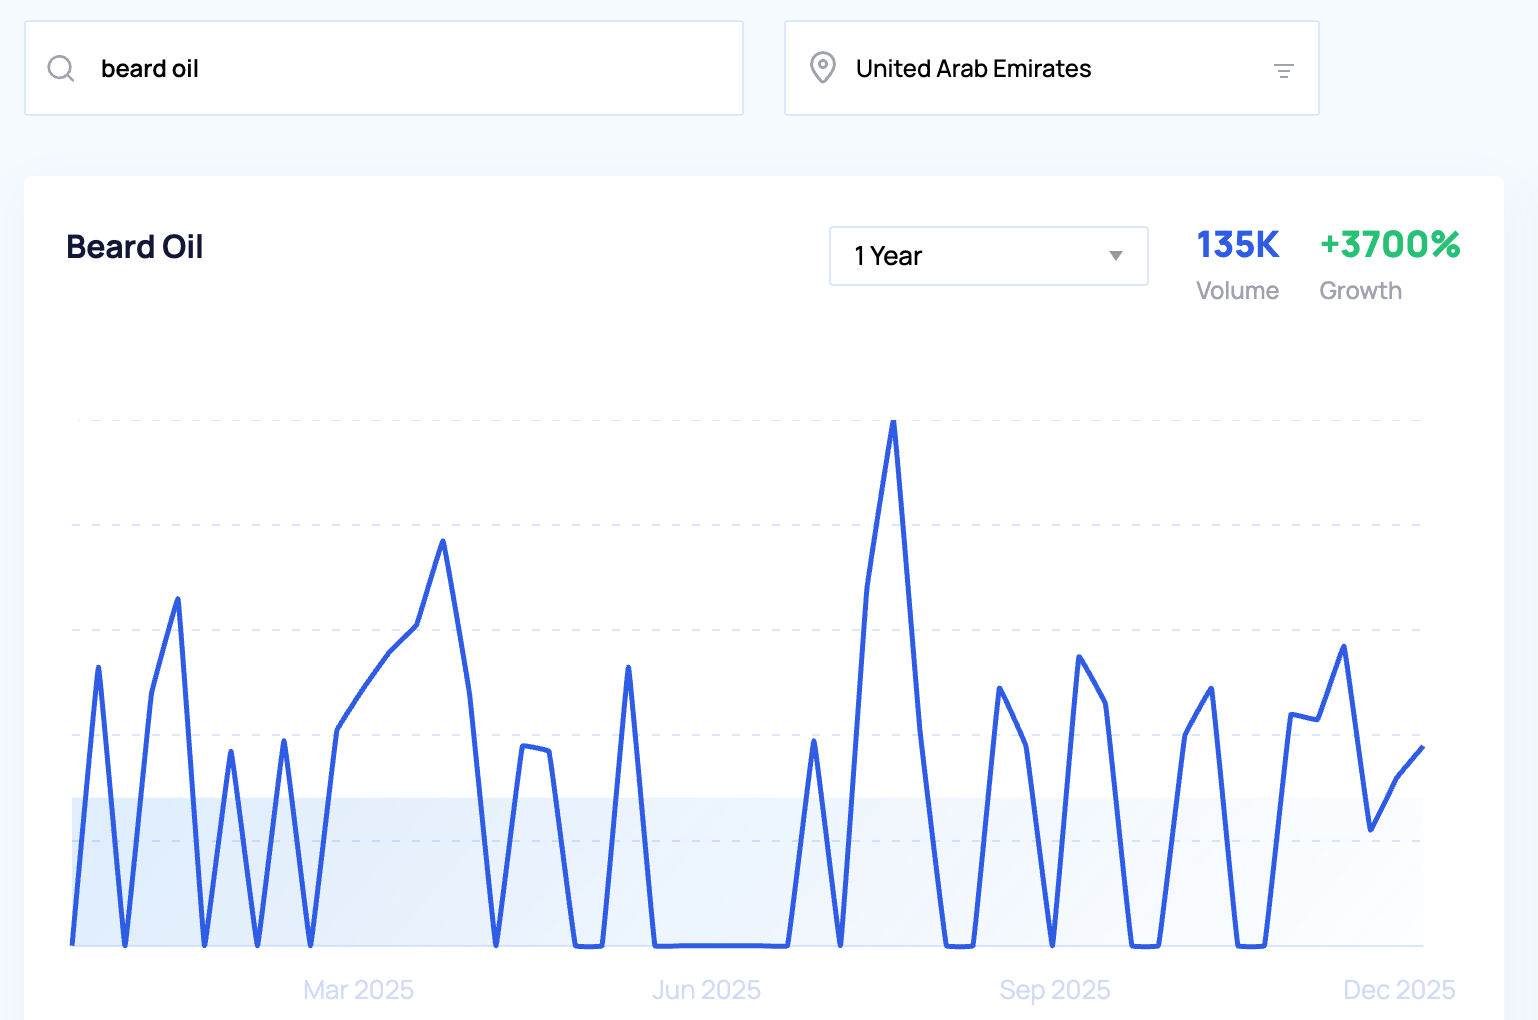
Task: Click the 135K volume value
Action: click(x=1237, y=245)
